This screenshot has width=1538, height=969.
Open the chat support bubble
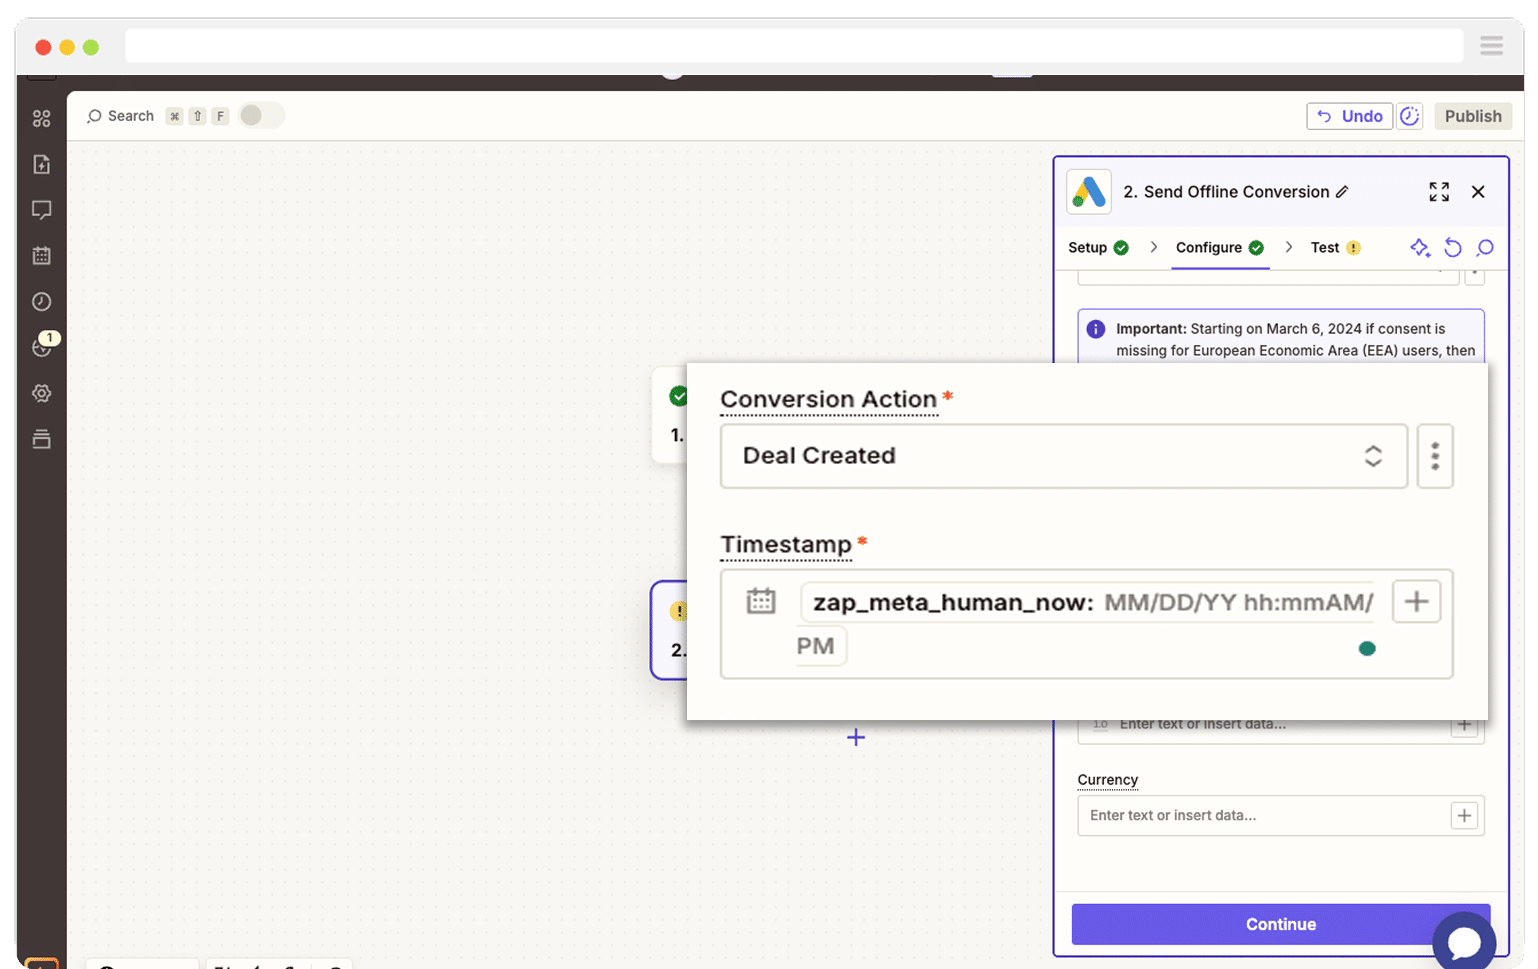[1464, 941]
